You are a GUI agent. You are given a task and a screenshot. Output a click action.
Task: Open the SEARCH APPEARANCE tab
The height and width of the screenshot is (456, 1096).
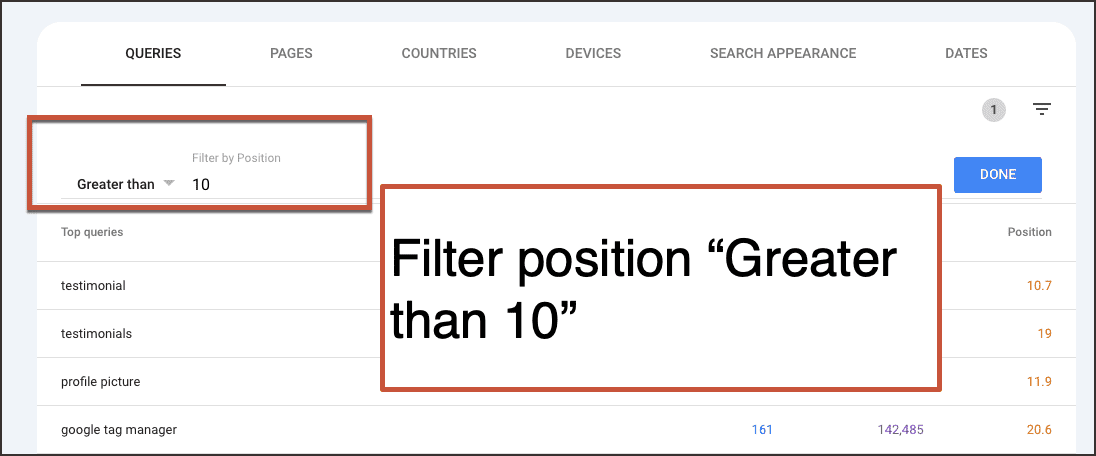pos(783,53)
